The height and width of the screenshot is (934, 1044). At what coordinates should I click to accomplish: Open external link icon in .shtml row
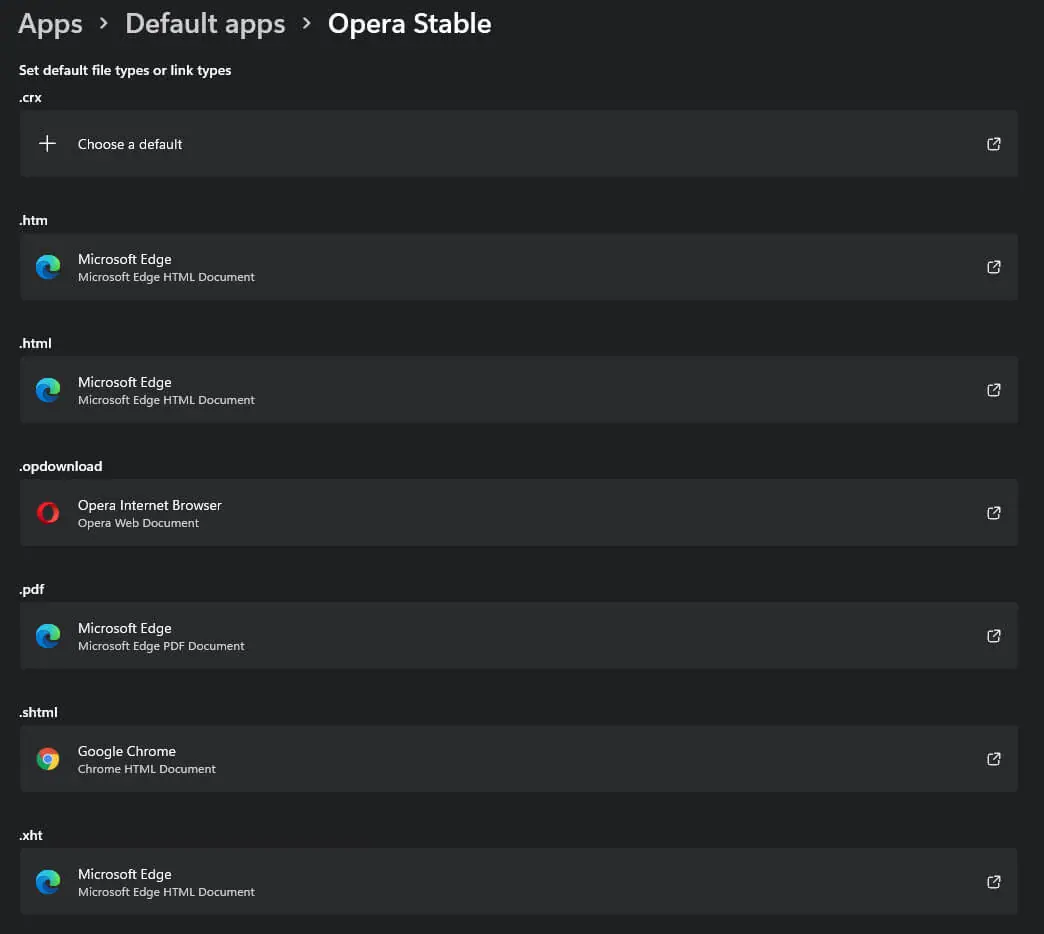click(993, 759)
